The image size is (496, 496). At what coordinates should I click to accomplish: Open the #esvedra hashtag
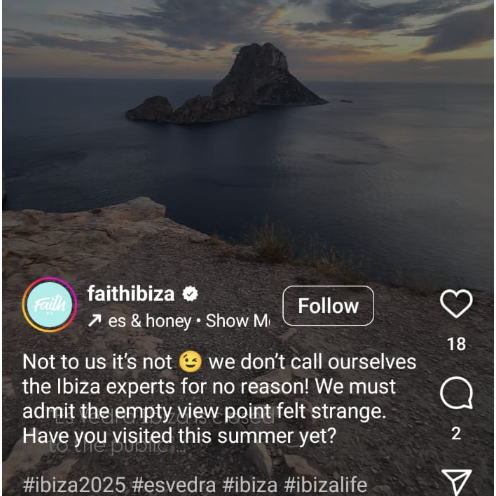(174, 485)
